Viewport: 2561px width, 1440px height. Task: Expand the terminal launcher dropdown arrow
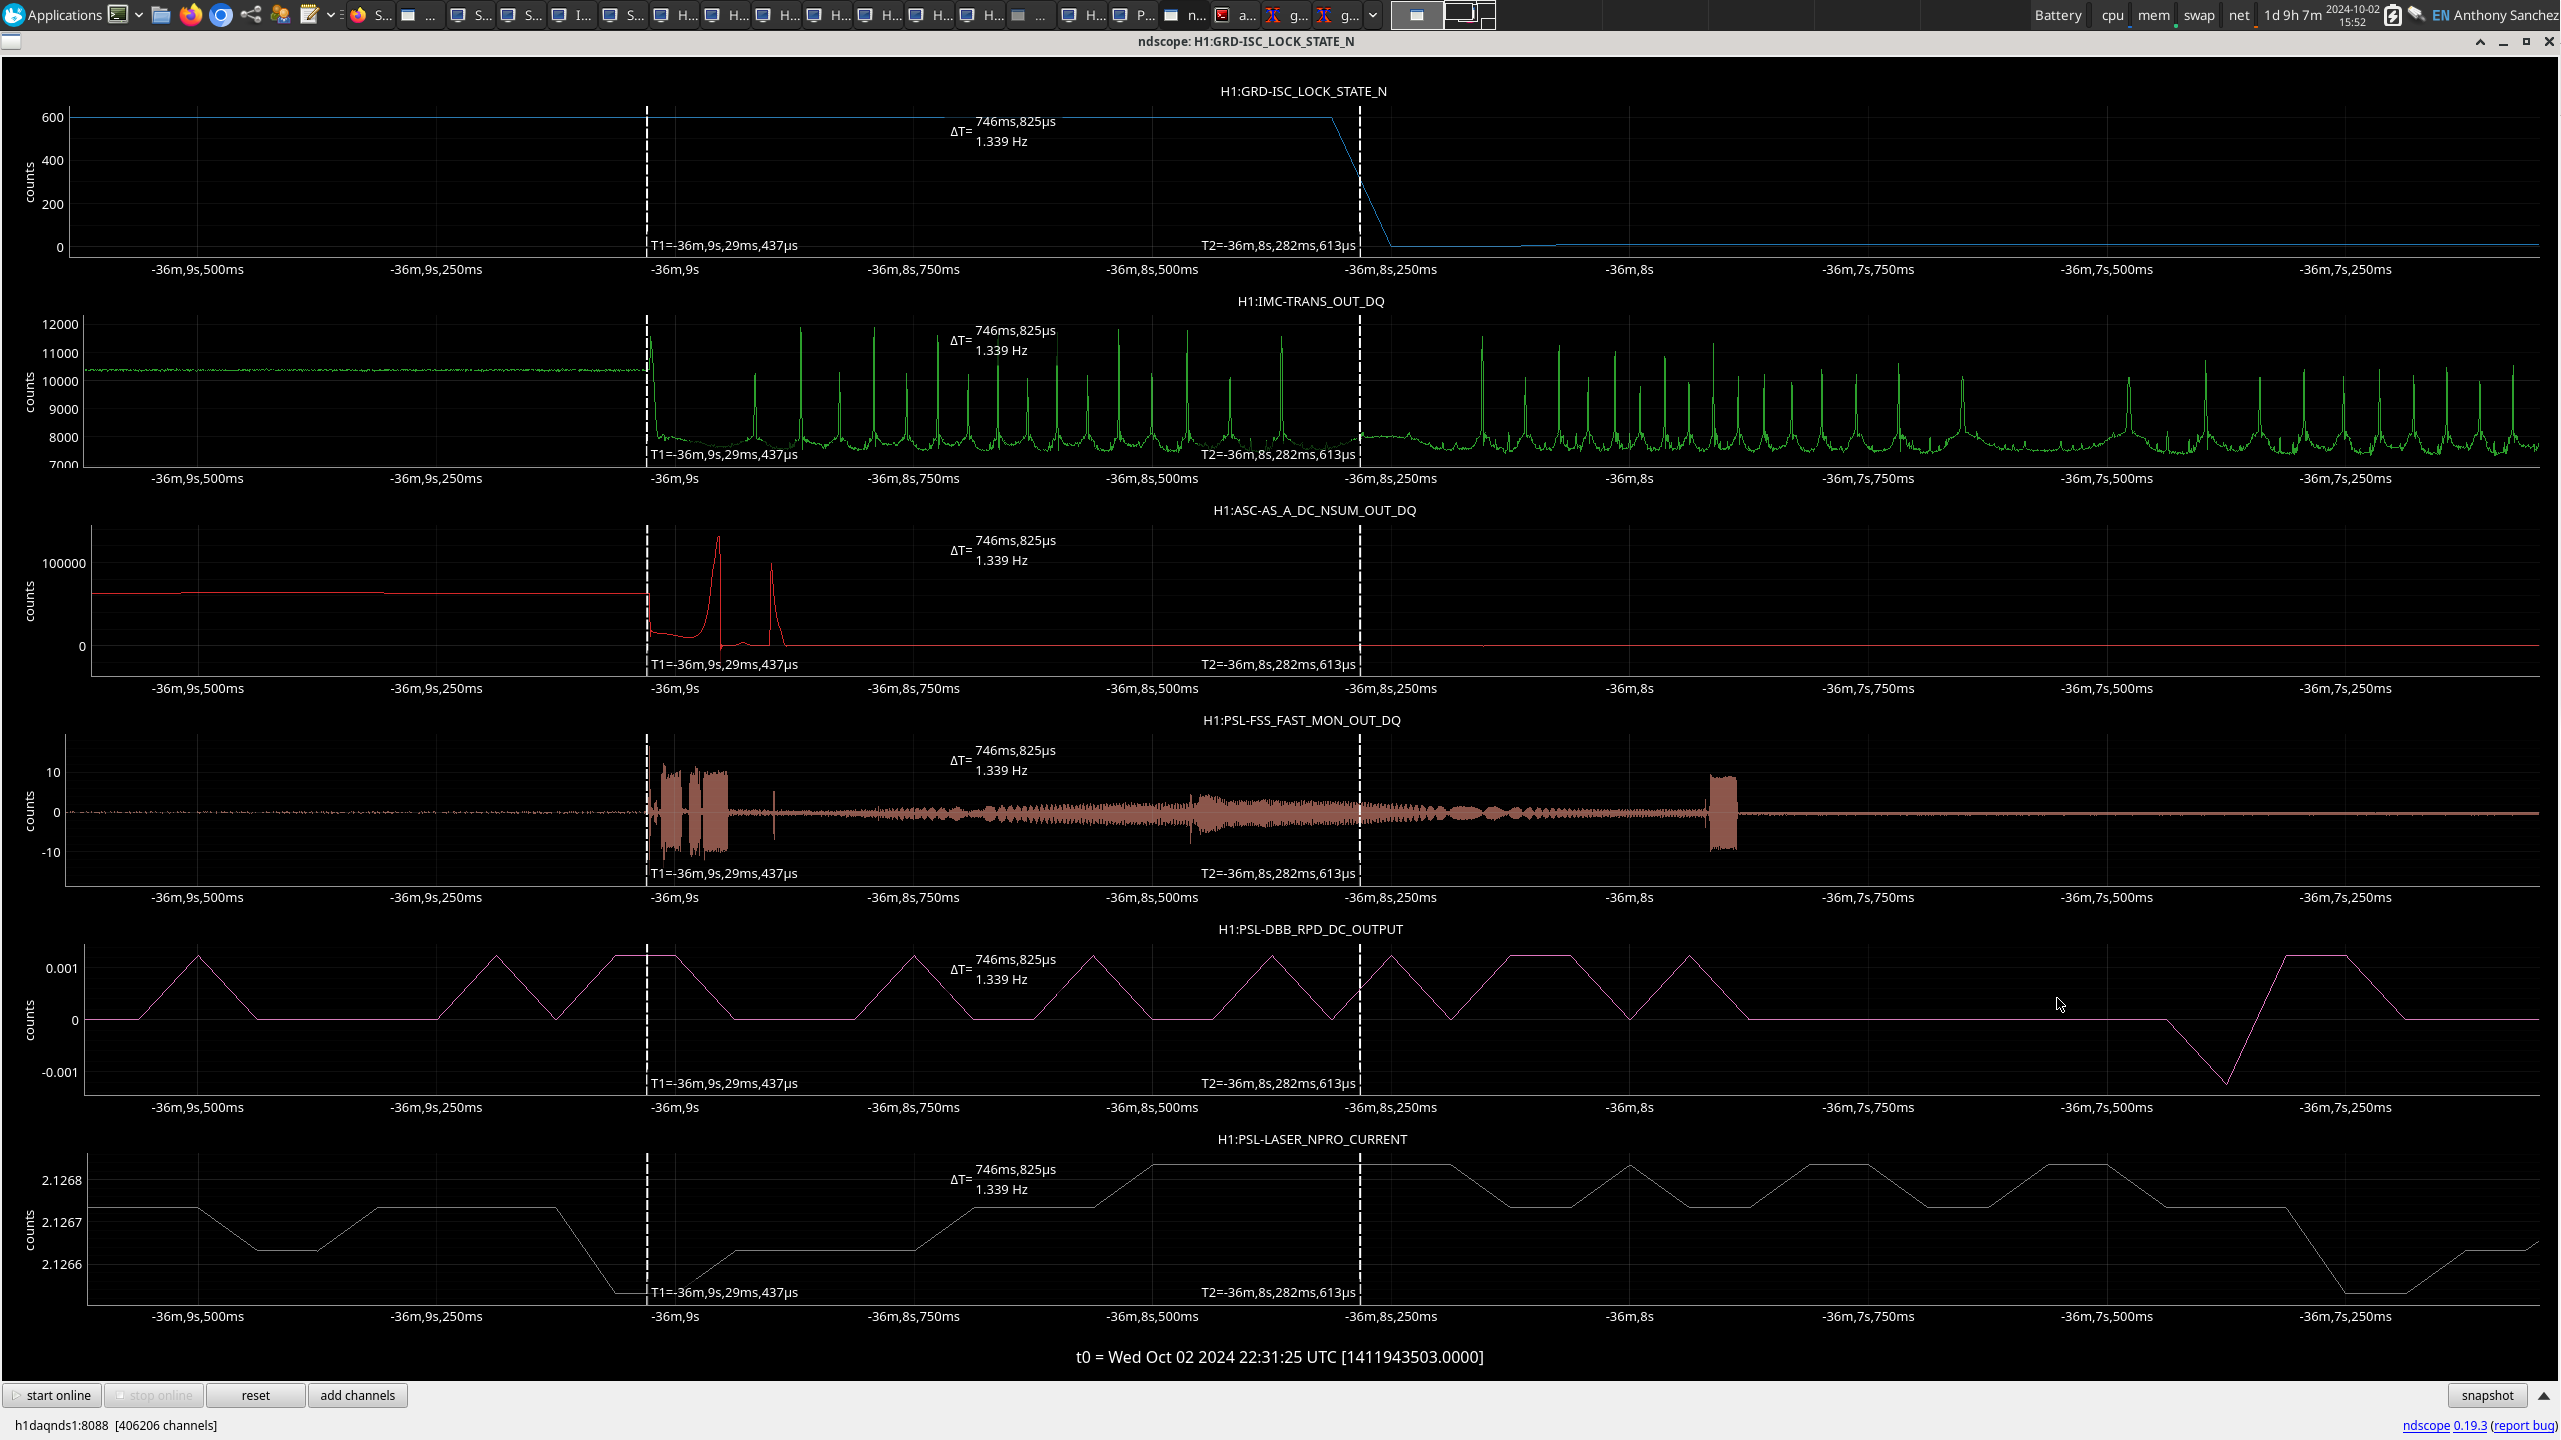click(139, 15)
